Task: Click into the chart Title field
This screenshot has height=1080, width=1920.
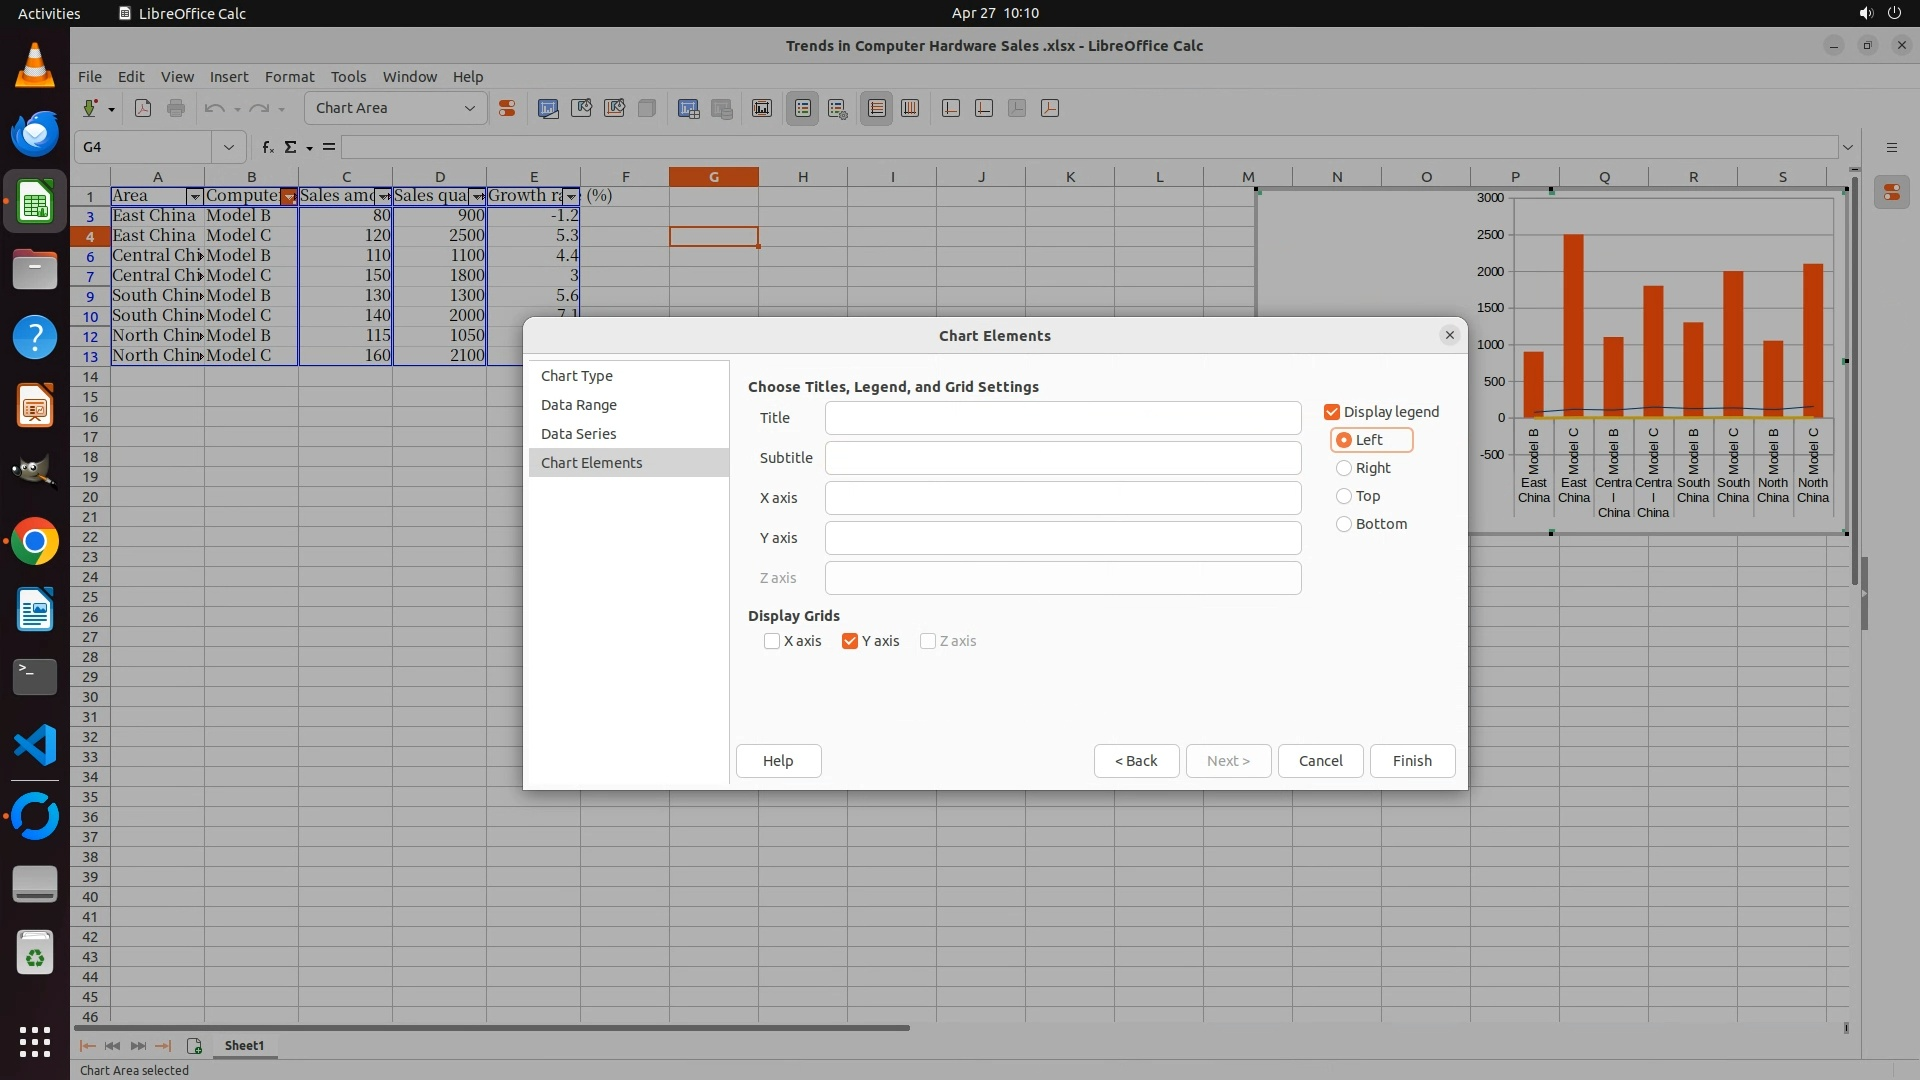Action: [1062, 418]
